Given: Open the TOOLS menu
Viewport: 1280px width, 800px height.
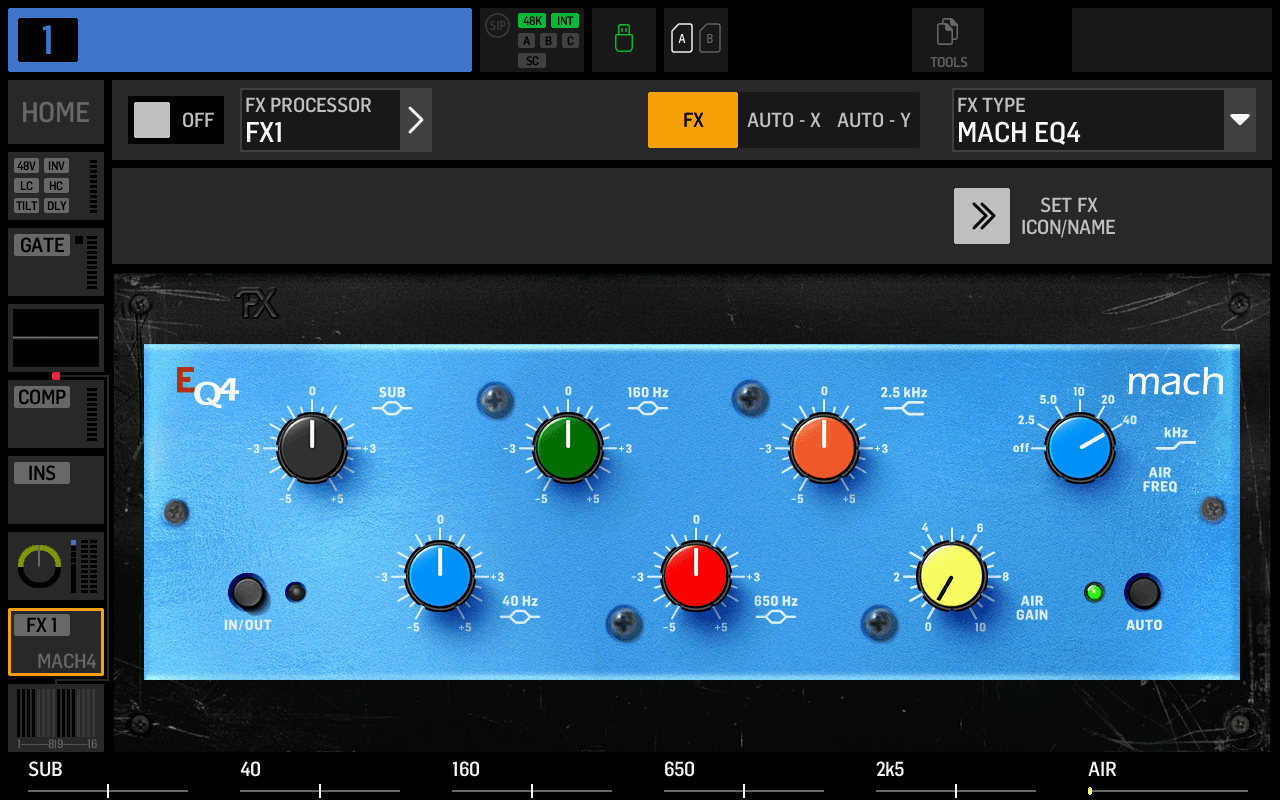Looking at the screenshot, I should (x=948, y=40).
